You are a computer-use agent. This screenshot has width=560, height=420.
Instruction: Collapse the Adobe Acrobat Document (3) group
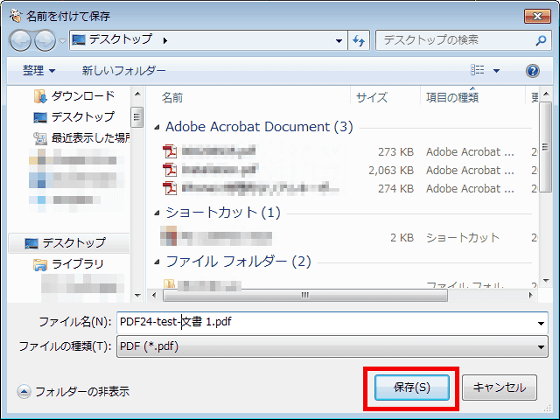tap(157, 127)
